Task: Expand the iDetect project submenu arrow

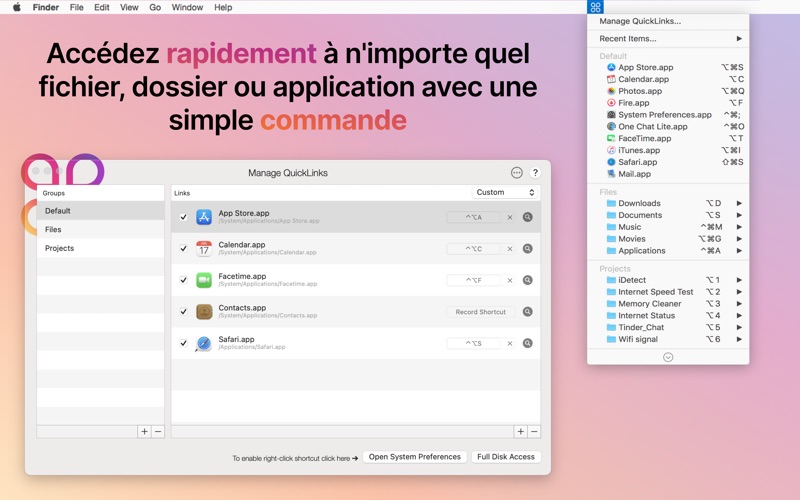Action: point(739,280)
